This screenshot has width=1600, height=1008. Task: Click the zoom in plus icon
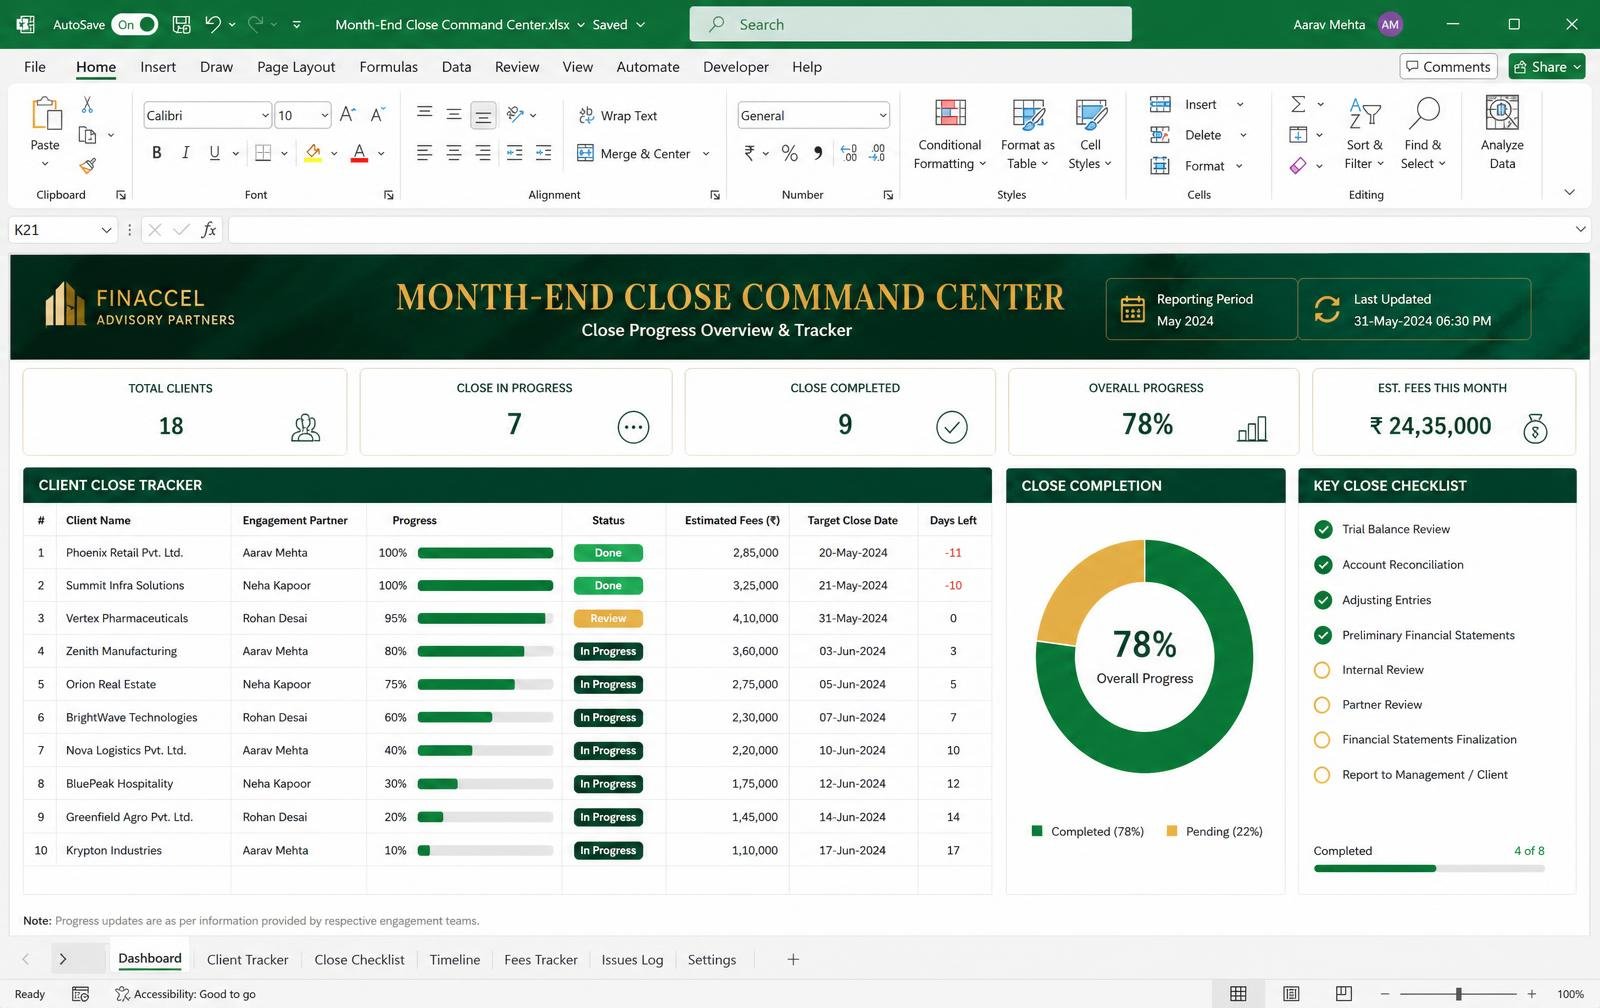point(1531,993)
